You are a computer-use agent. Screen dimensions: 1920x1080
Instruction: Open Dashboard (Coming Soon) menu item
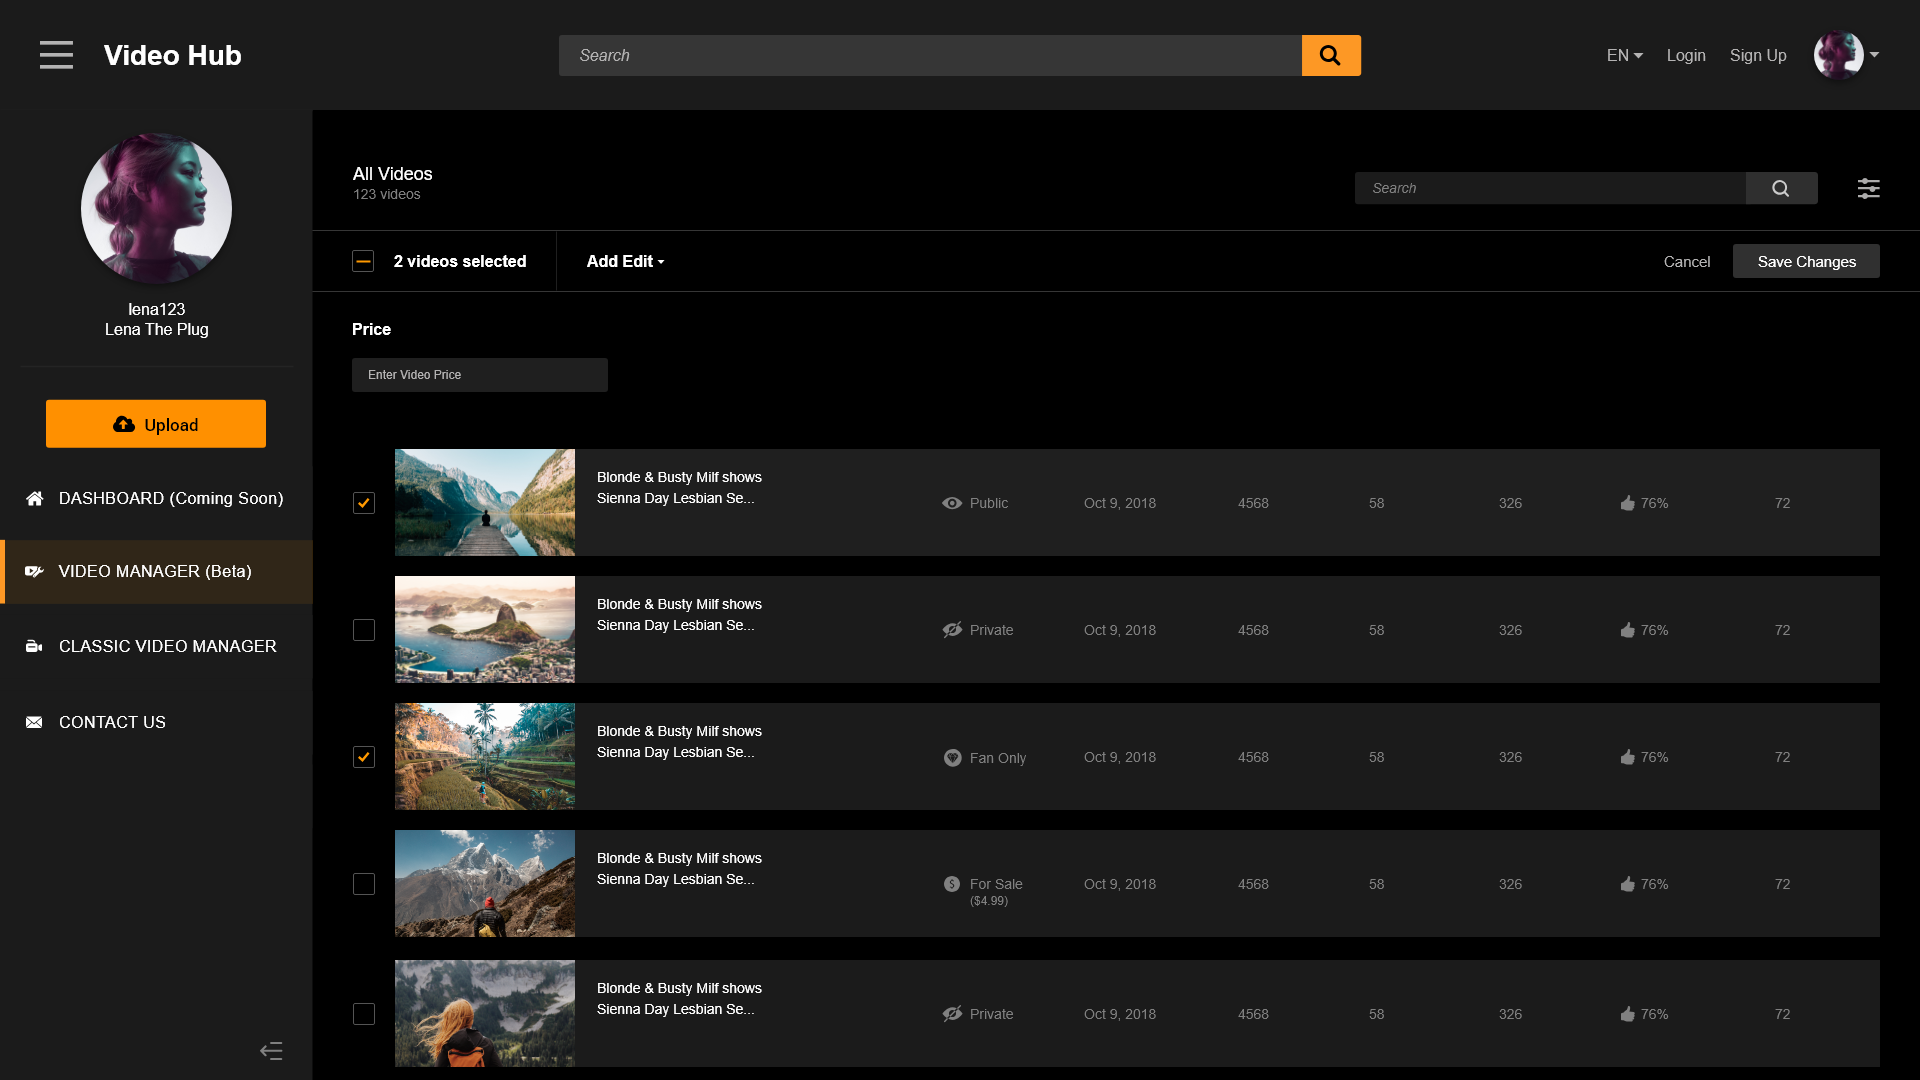pos(156,498)
